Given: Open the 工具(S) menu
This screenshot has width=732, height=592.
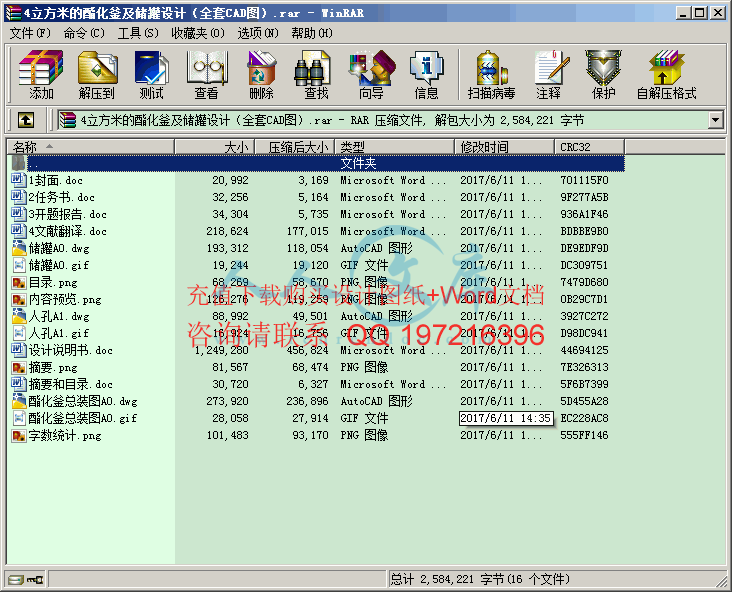Looking at the screenshot, I should [138, 33].
